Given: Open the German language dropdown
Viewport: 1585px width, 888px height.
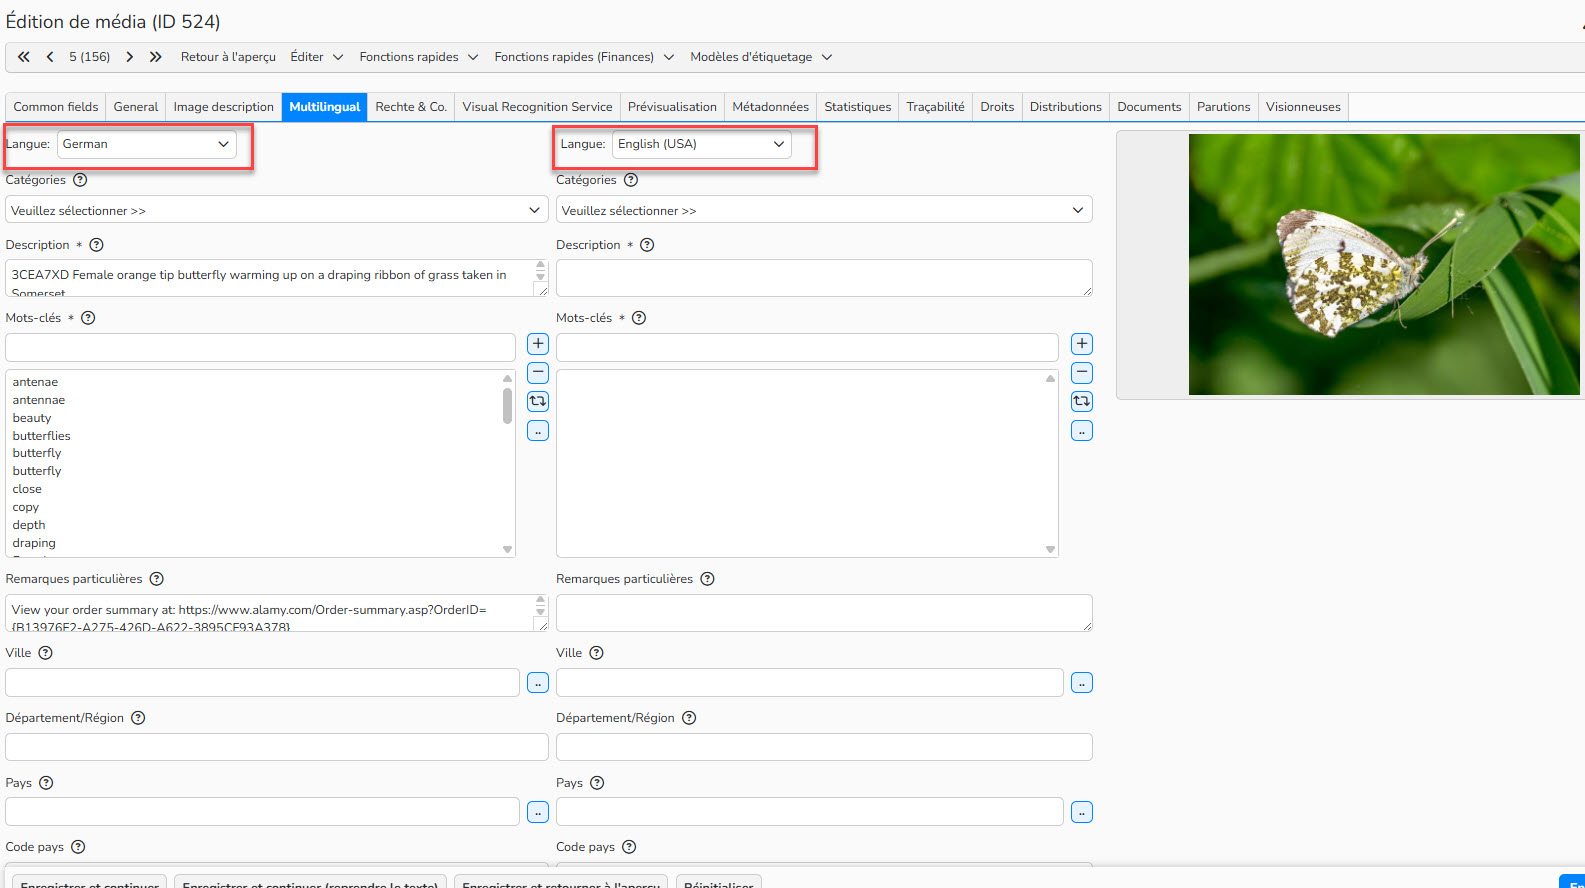Looking at the screenshot, I should click(x=147, y=144).
